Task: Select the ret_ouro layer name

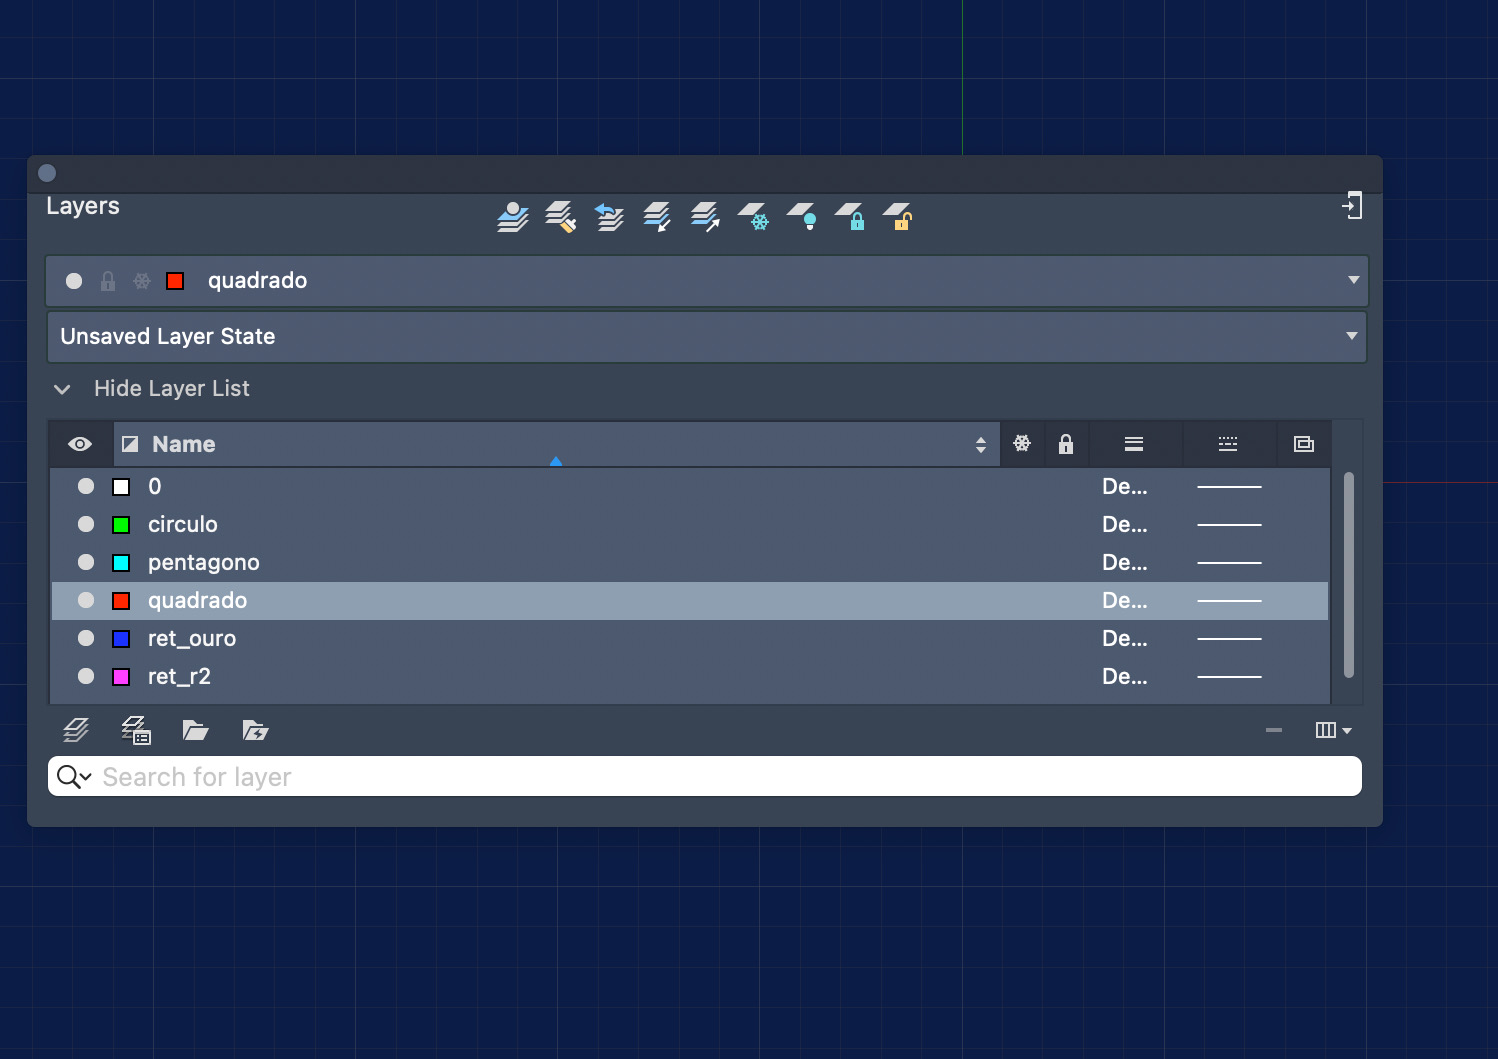Action: [x=192, y=638]
